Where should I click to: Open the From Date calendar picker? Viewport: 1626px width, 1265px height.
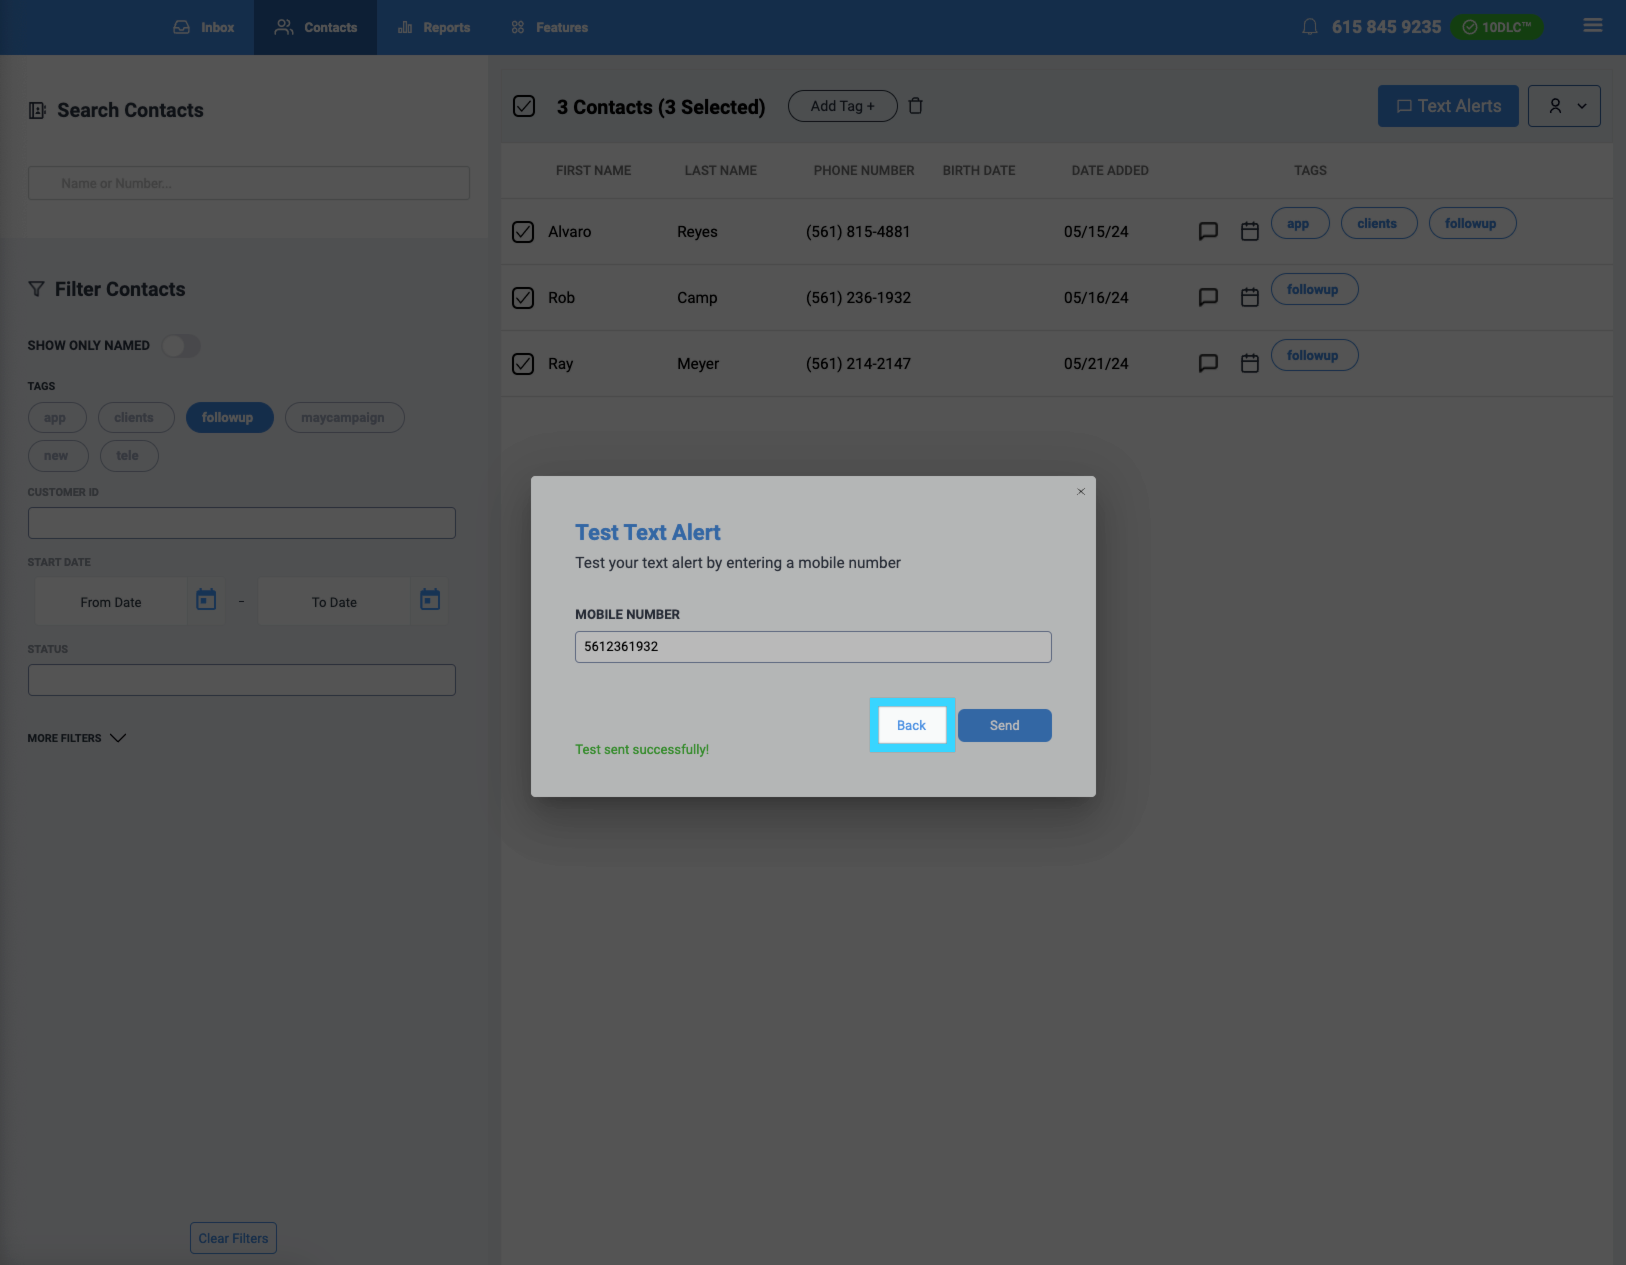206,600
